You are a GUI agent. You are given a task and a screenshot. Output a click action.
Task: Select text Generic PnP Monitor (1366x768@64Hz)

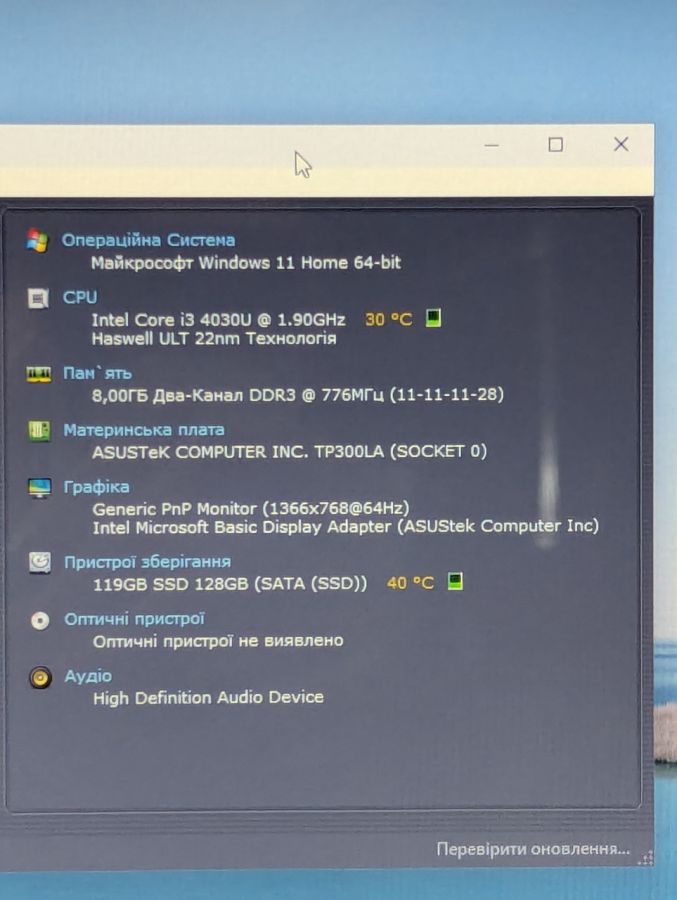(x=251, y=509)
